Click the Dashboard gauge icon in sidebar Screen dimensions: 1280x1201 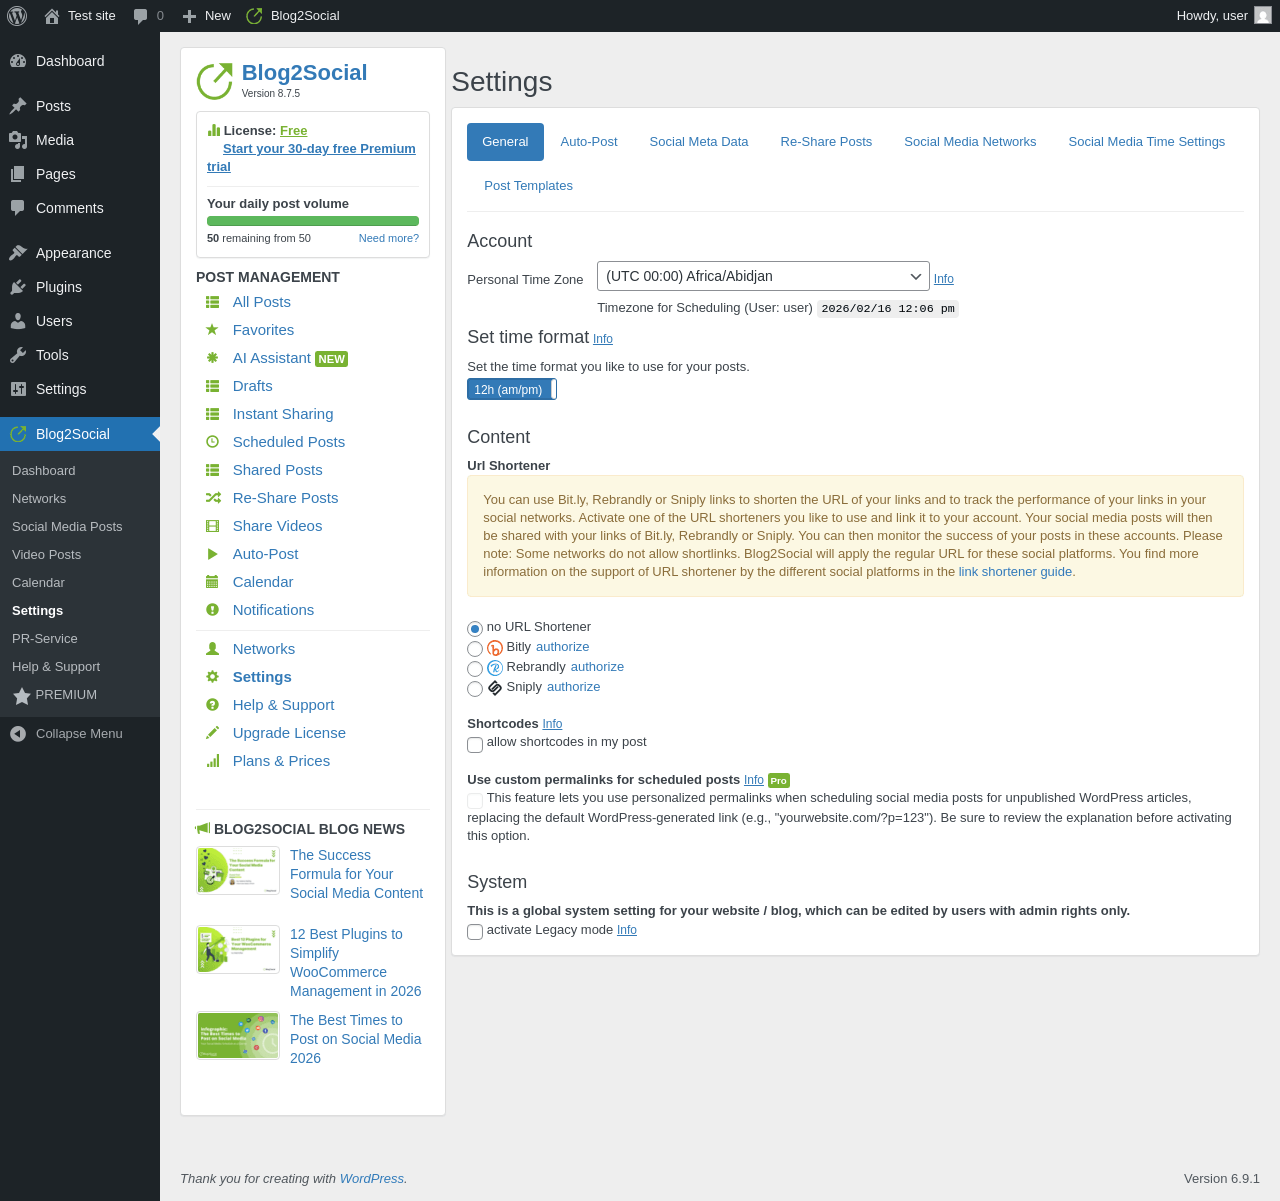(x=18, y=61)
